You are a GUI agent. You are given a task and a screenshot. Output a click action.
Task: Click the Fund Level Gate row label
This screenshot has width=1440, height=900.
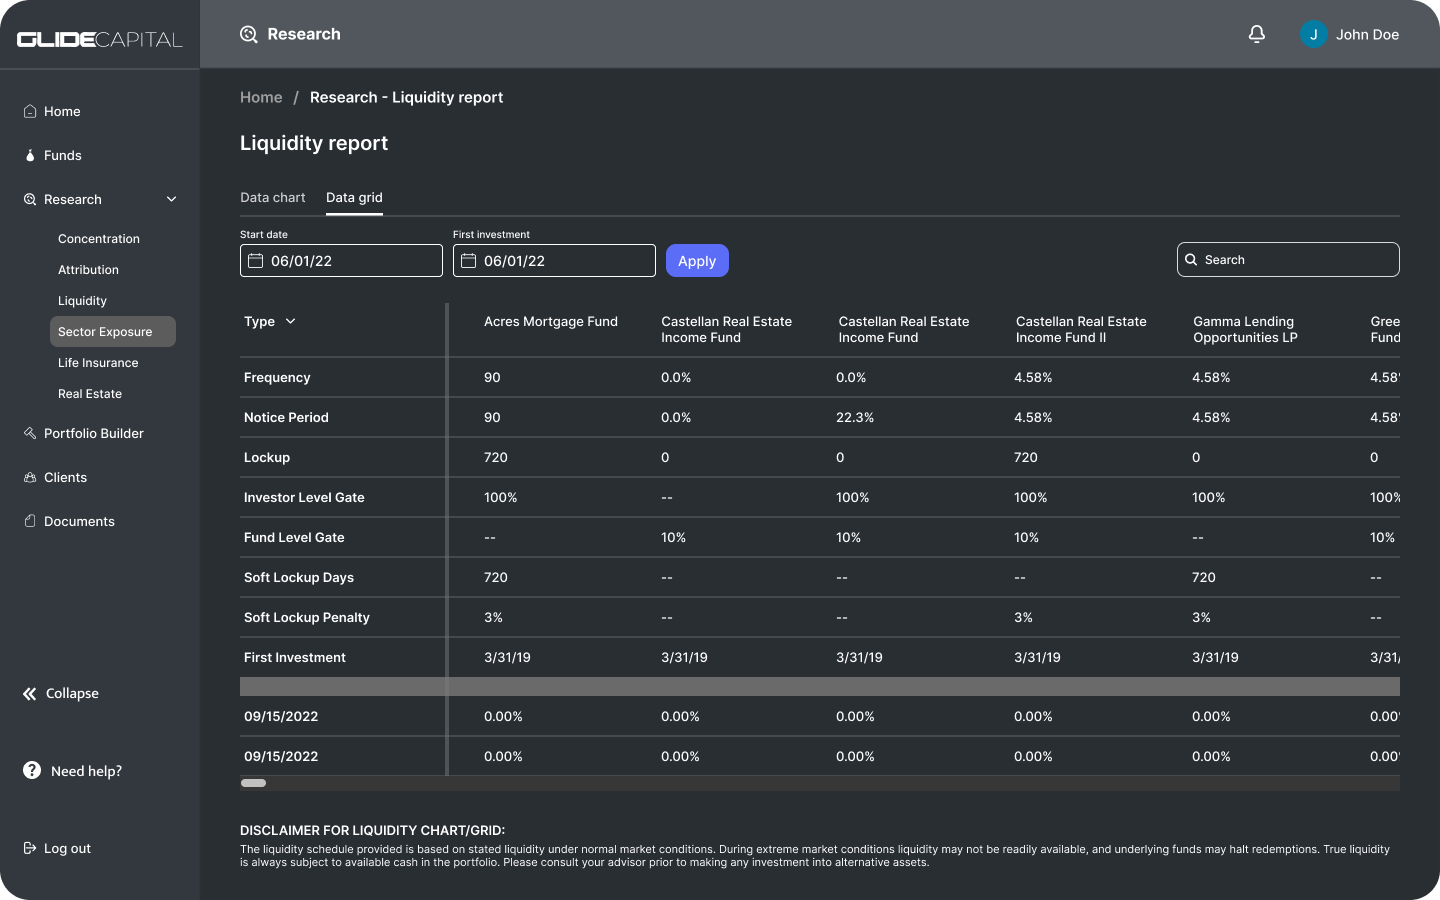[x=294, y=537]
